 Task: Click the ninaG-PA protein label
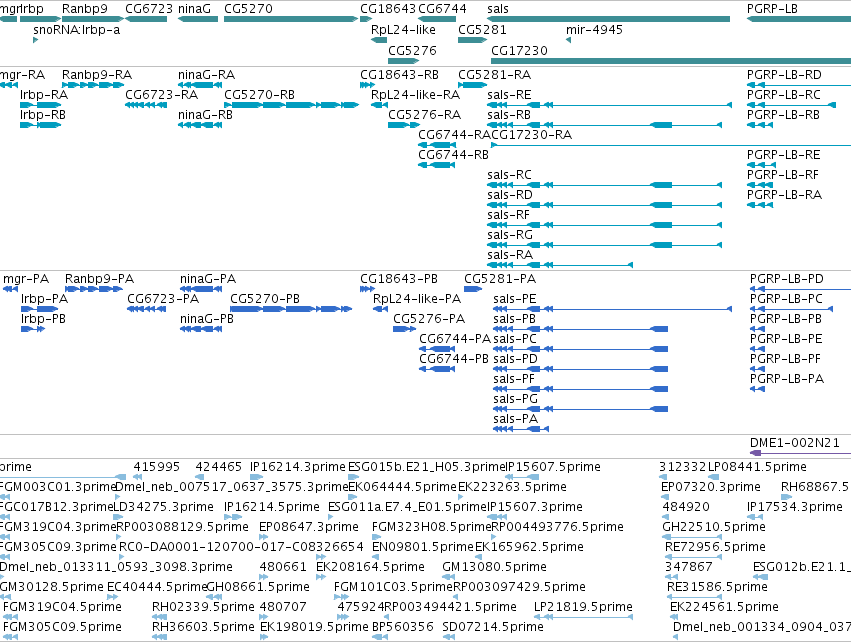tap(208, 278)
